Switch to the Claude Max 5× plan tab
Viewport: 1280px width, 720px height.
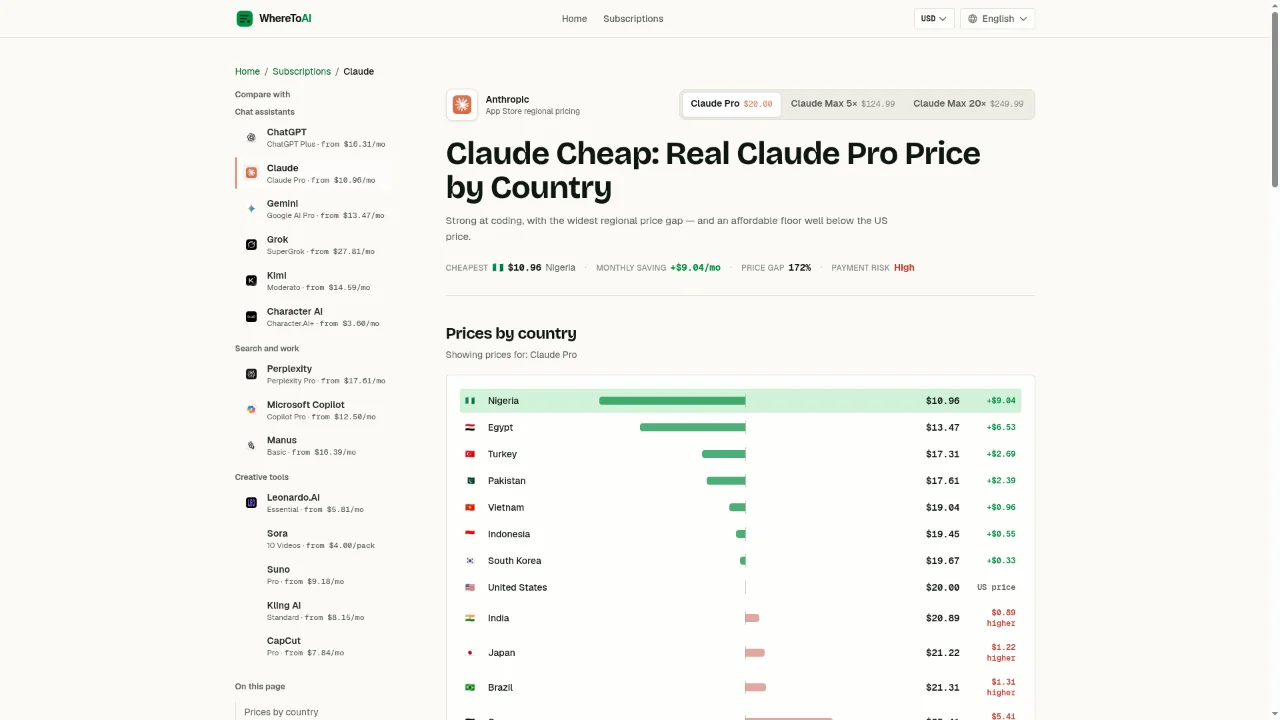point(843,104)
